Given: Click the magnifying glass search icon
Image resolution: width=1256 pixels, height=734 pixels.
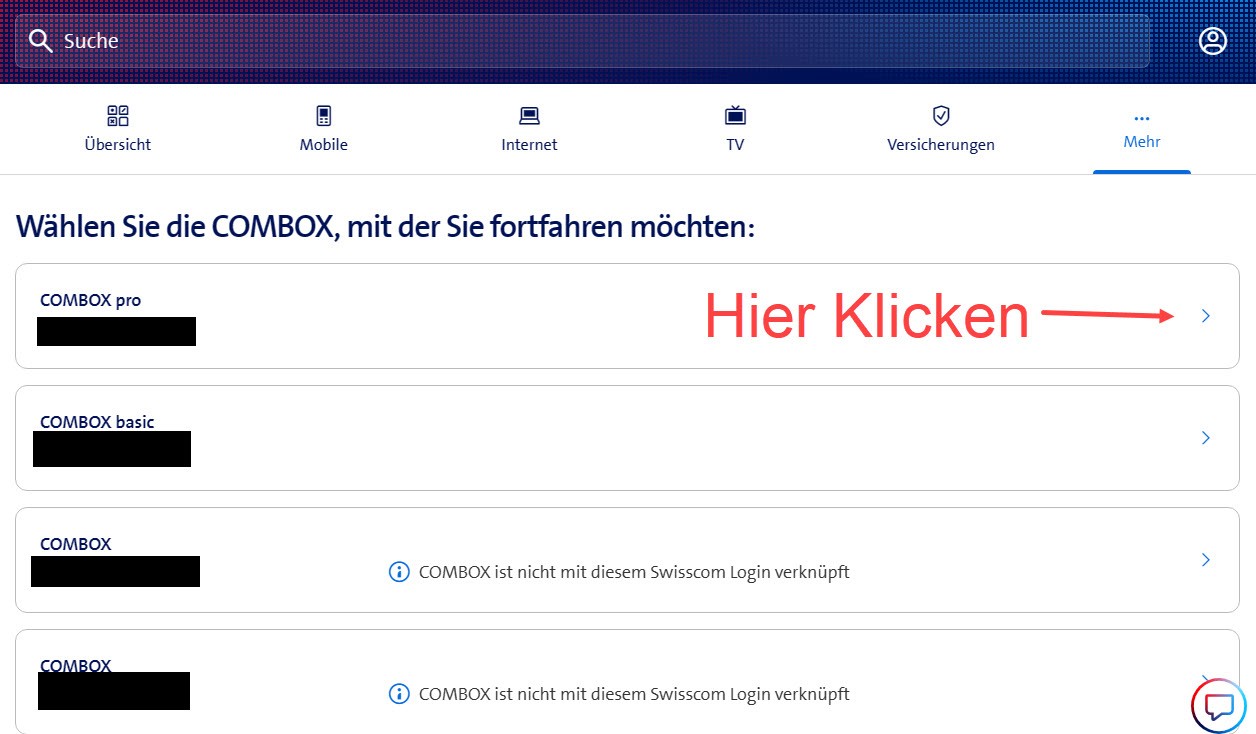Looking at the screenshot, I should (40, 41).
